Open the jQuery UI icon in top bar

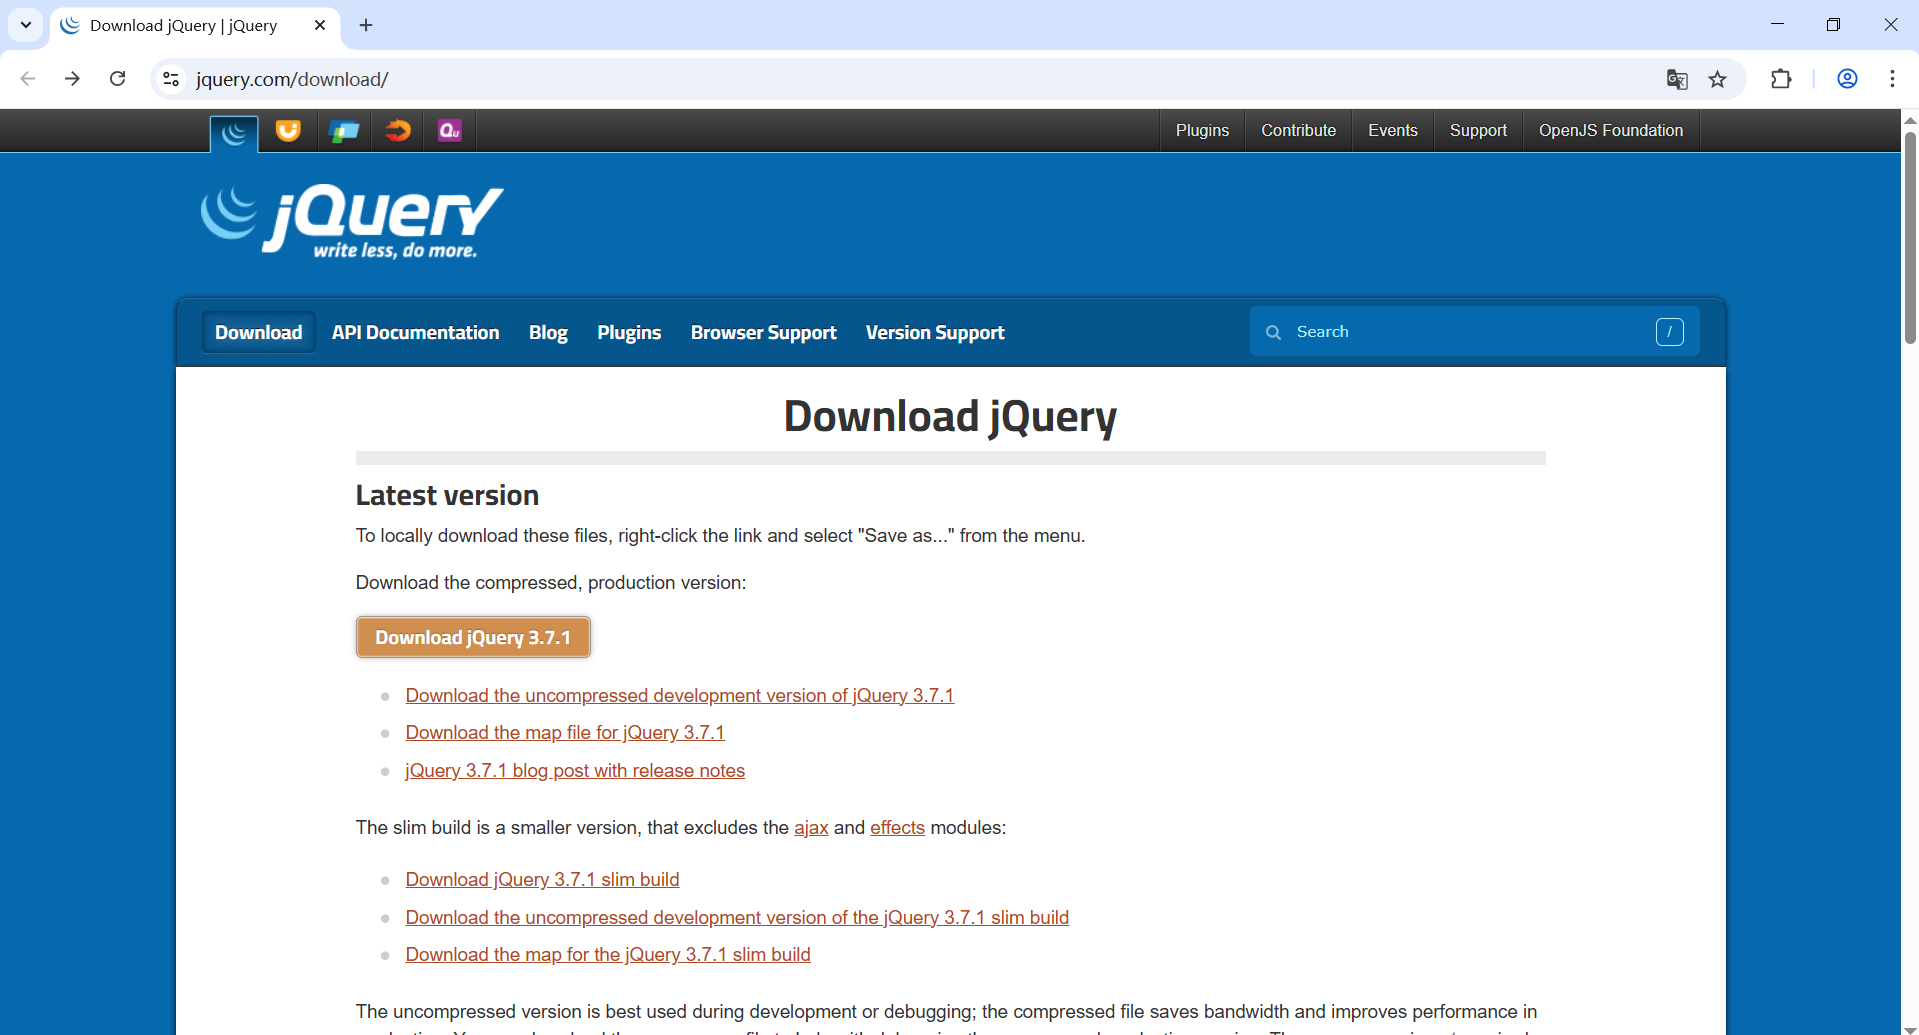pos(288,131)
